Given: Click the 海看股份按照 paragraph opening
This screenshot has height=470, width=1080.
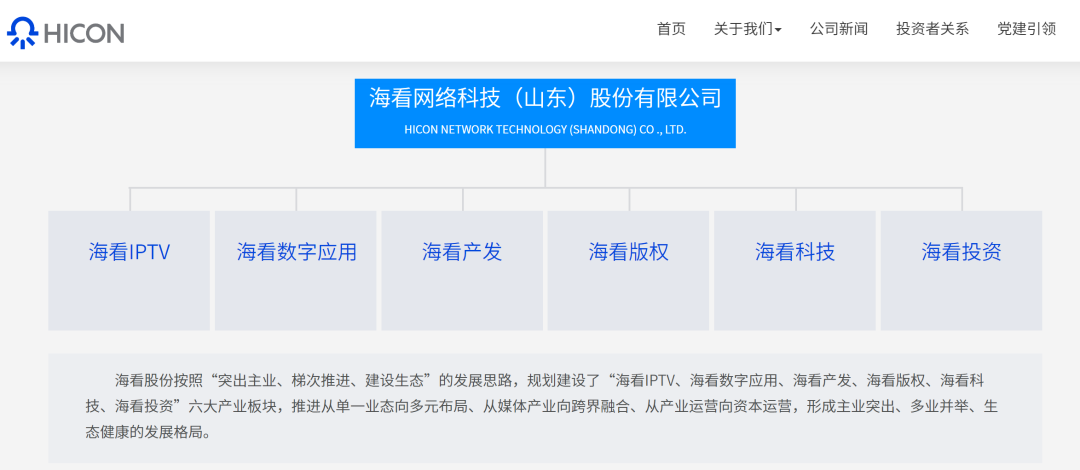Looking at the screenshot, I should [x=160, y=380].
